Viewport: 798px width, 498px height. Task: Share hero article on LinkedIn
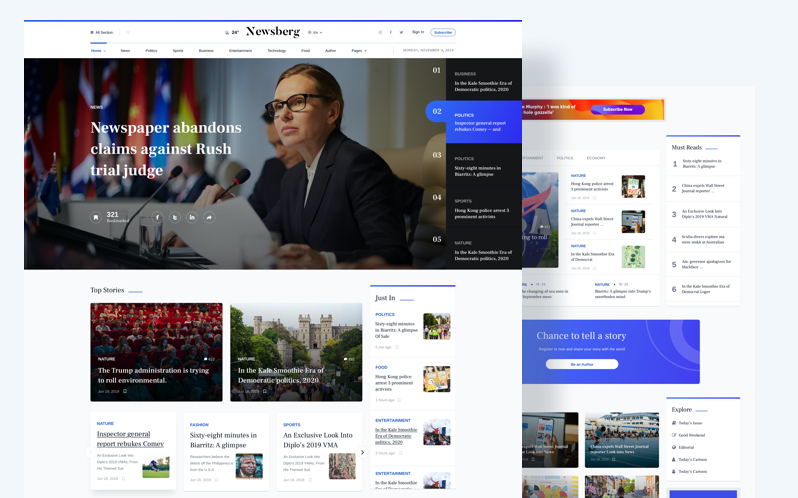point(192,217)
